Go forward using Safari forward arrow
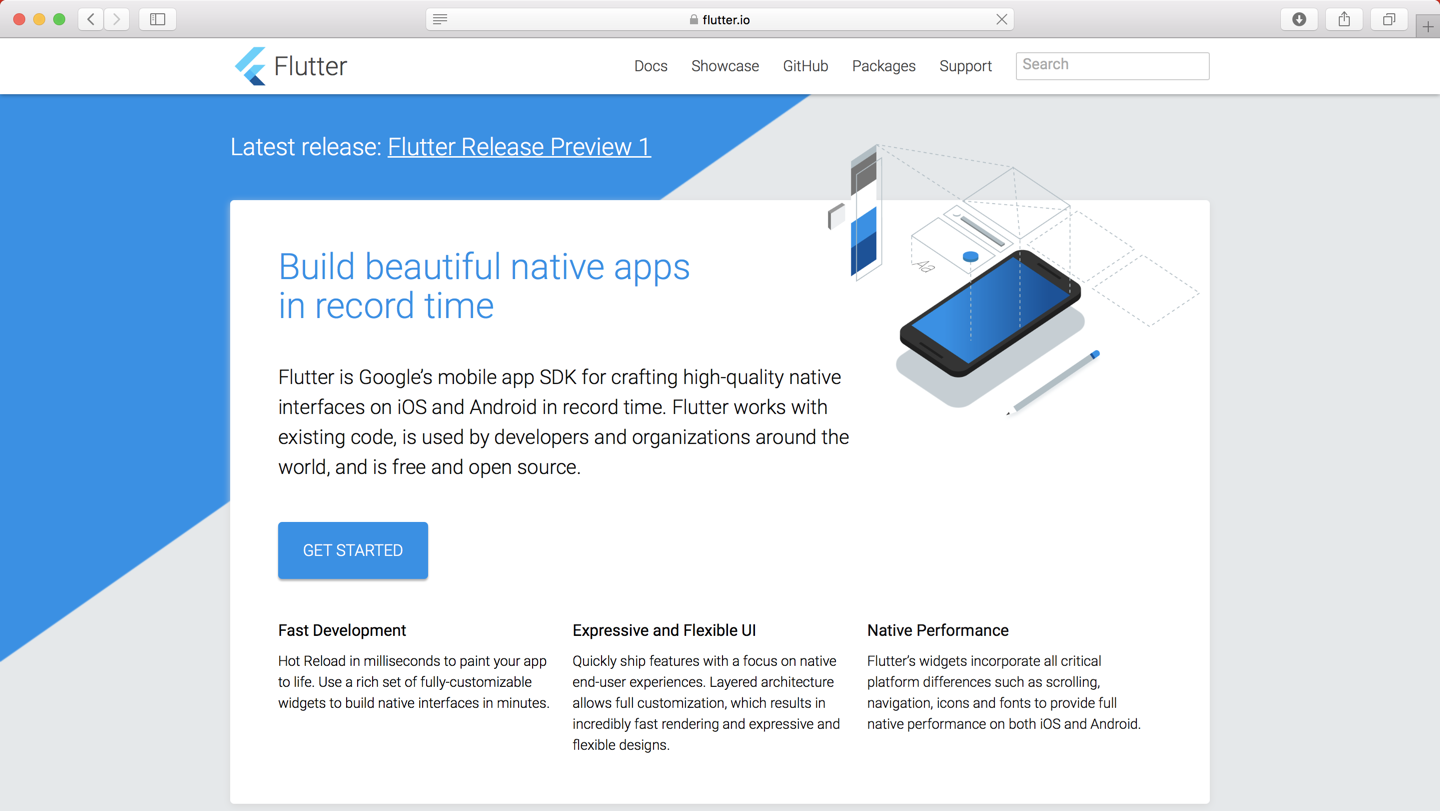 pyautogui.click(x=117, y=19)
